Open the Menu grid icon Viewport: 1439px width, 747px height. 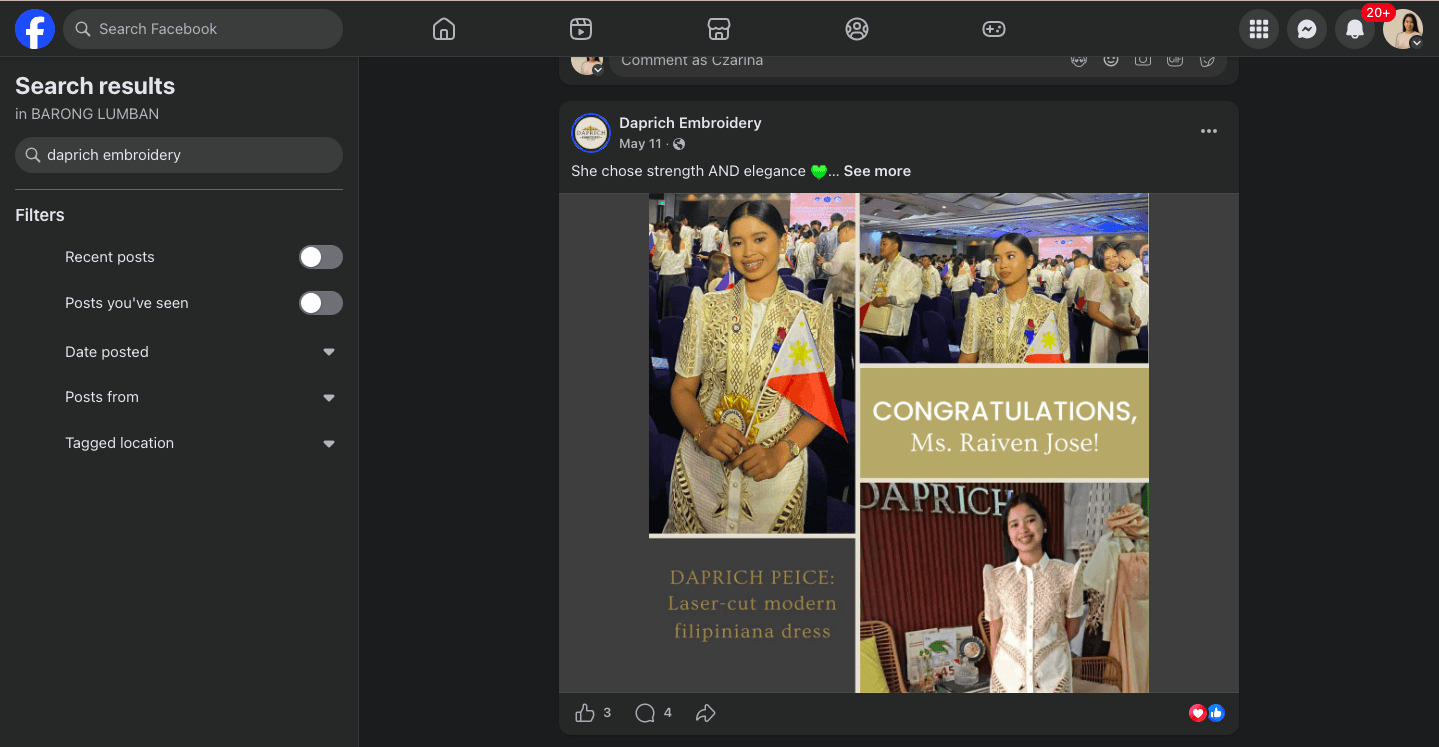coord(1259,29)
